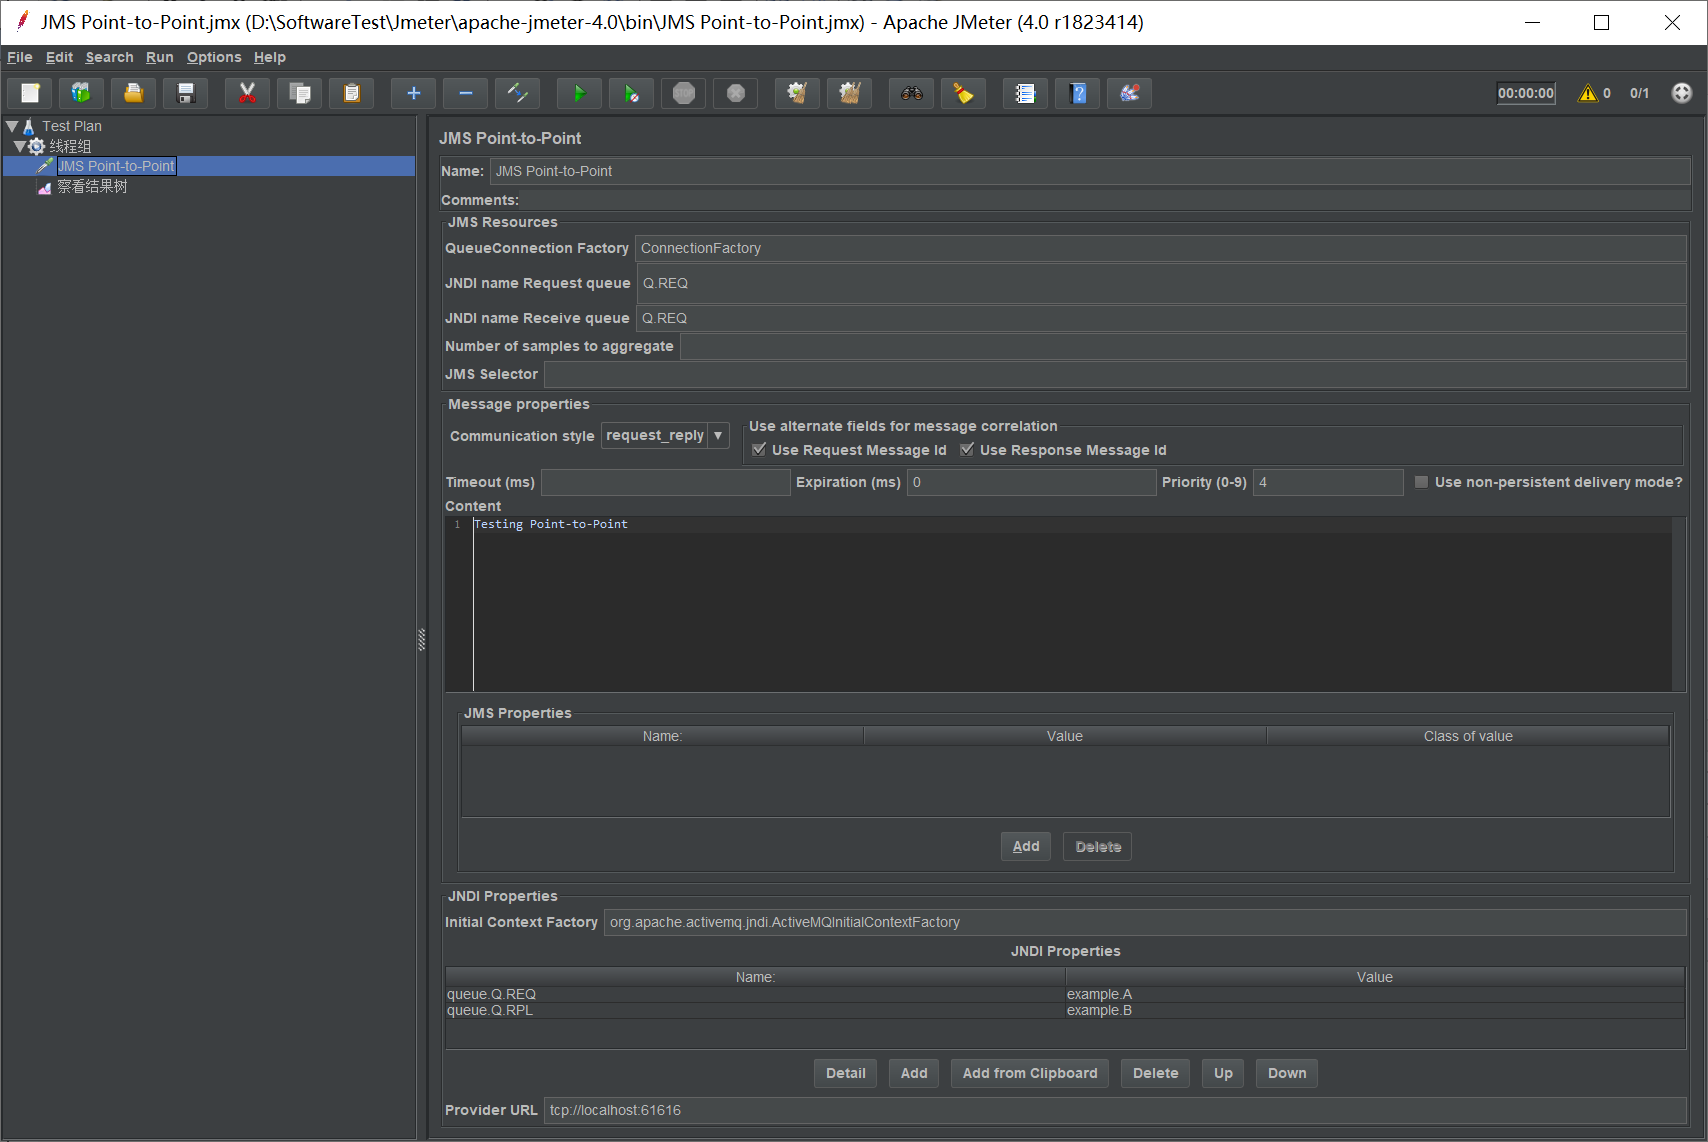Click the Detail button for JNDI Properties
The height and width of the screenshot is (1142, 1708).
coord(846,1073)
